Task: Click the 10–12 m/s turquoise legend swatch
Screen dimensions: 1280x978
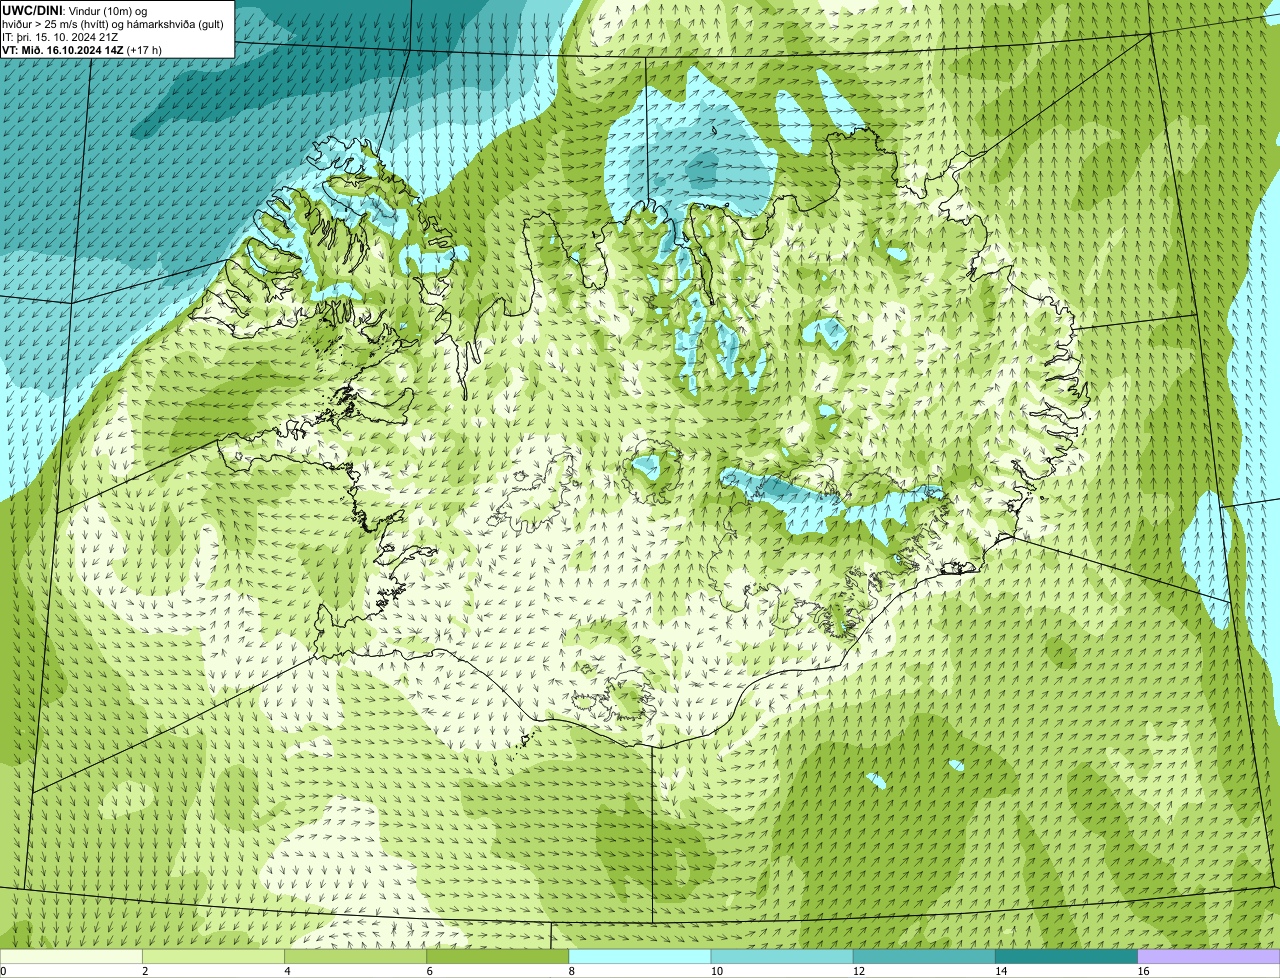Action: pyautogui.click(x=781, y=956)
